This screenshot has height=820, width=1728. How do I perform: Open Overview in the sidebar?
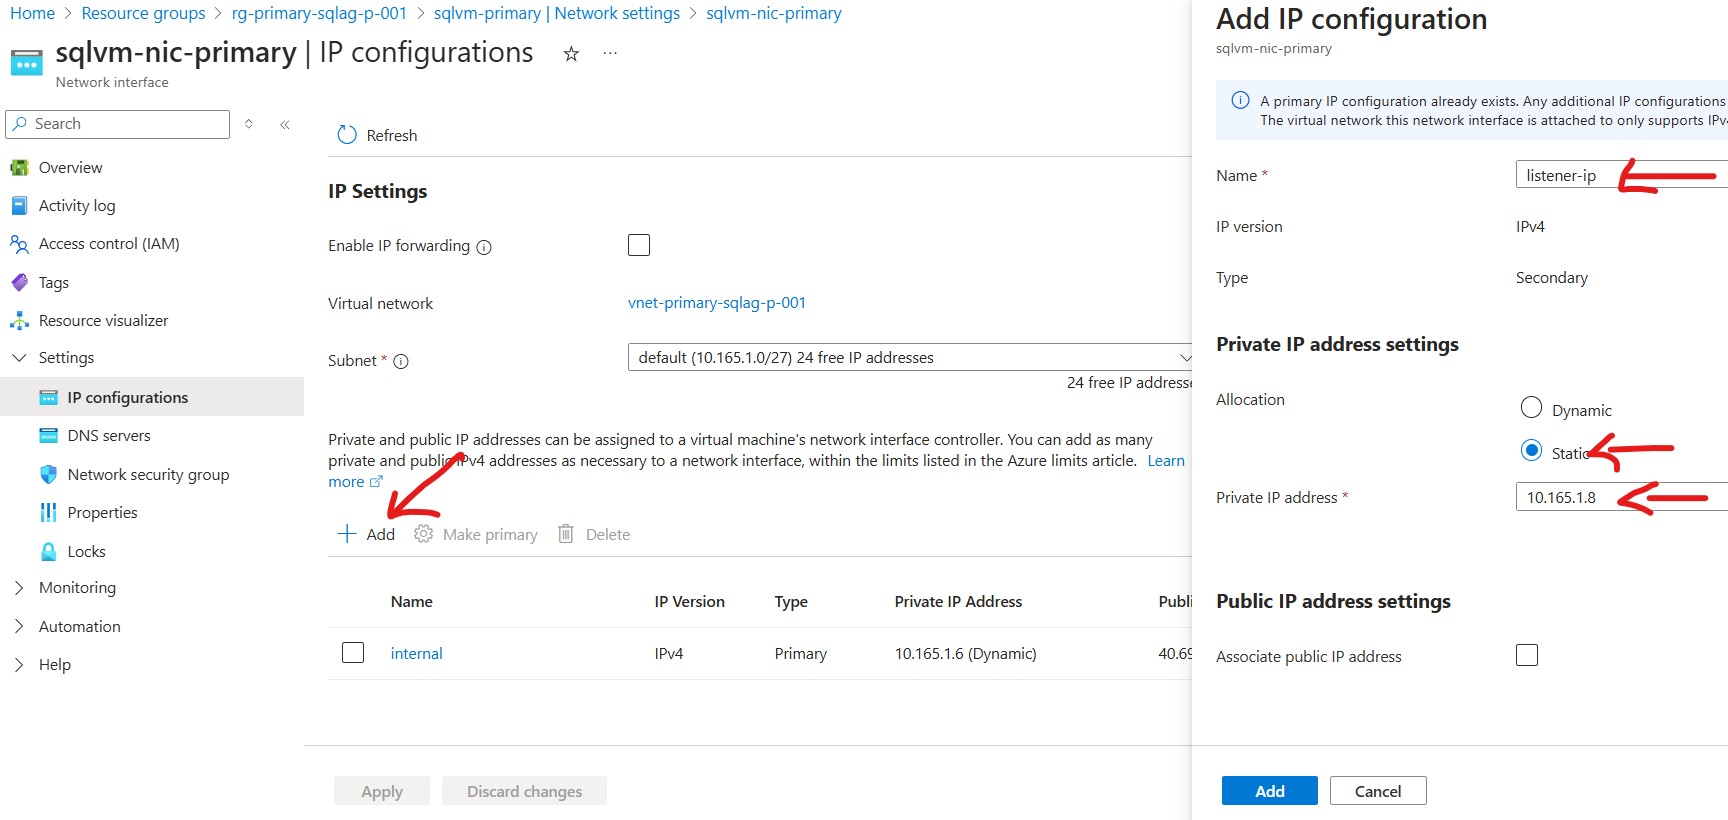(x=70, y=168)
